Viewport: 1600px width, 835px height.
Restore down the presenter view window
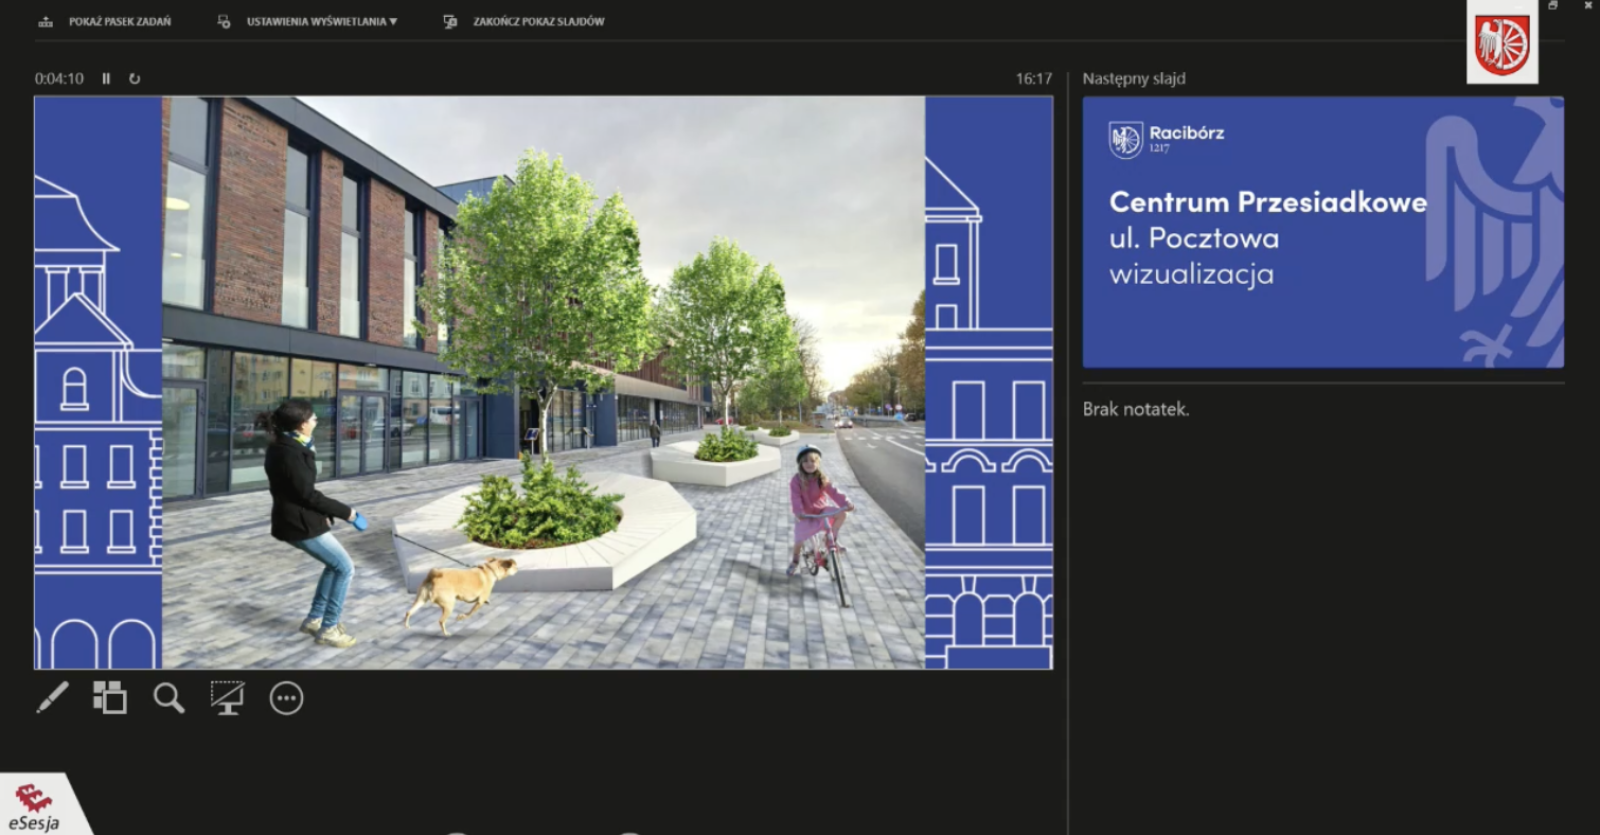point(1553,6)
